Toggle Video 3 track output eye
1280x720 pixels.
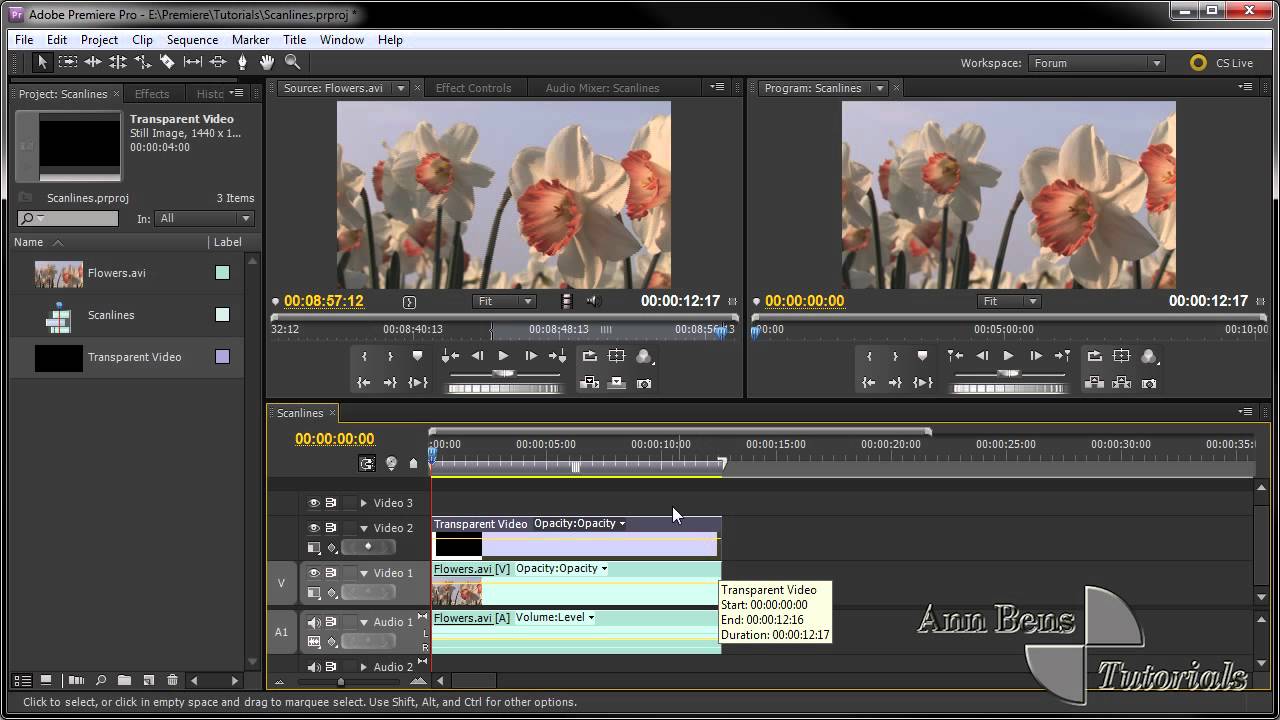(x=313, y=503)
